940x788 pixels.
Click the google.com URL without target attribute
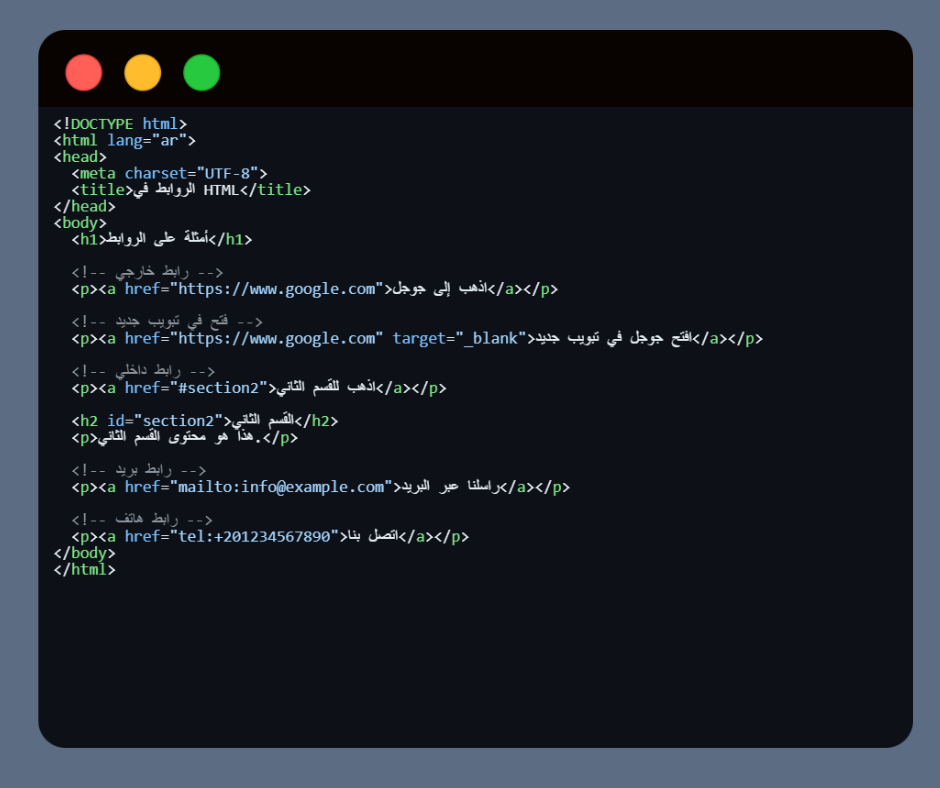tap(277, 289)
